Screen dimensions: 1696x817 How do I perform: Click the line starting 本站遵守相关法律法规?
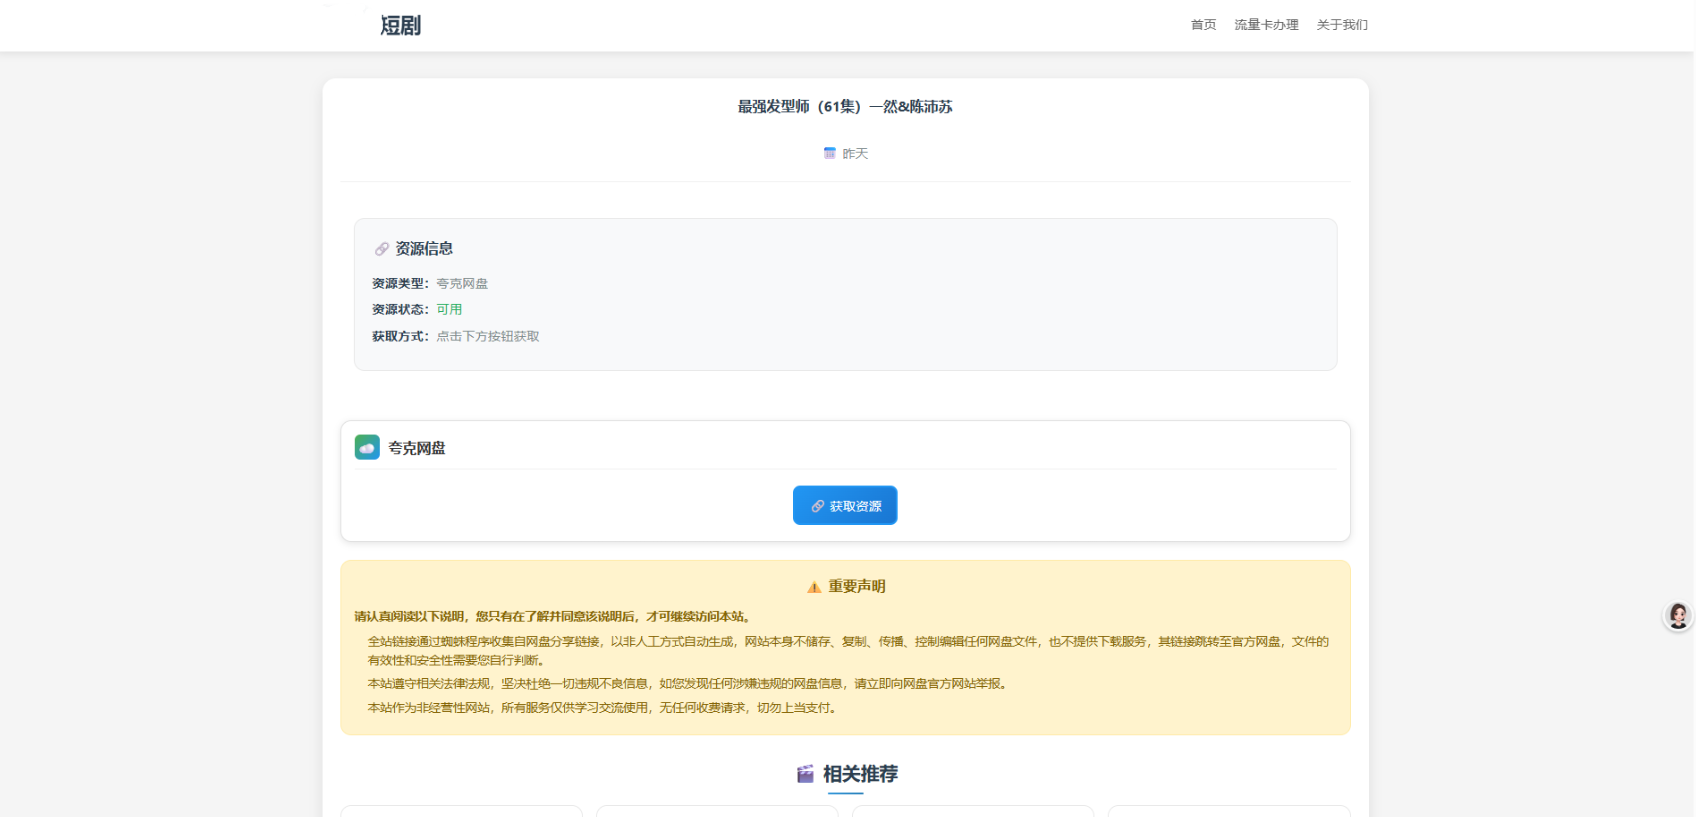689,684
